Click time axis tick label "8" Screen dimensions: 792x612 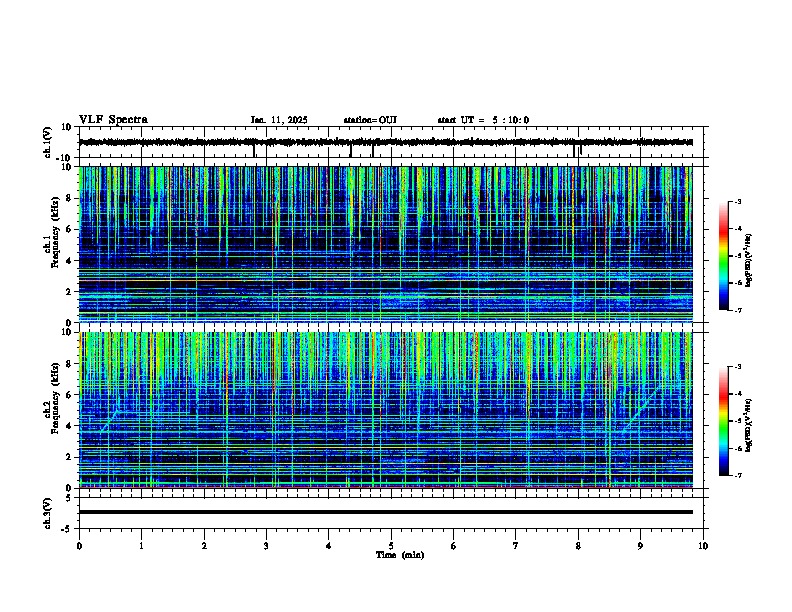[x=578, y=546]
